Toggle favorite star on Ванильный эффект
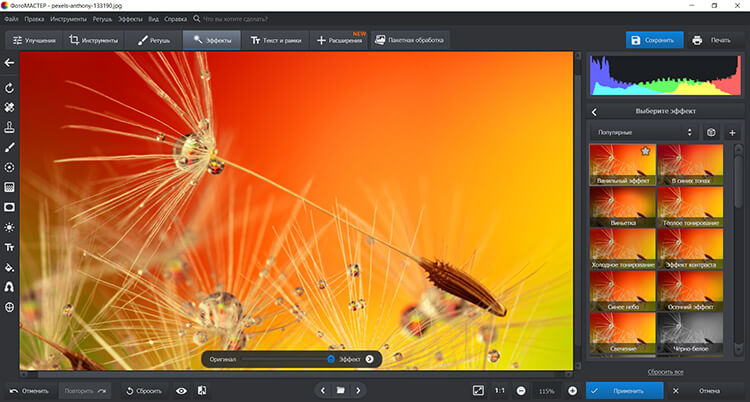The width and height of the screenshot is (750, 402). (x=645, y=151)
